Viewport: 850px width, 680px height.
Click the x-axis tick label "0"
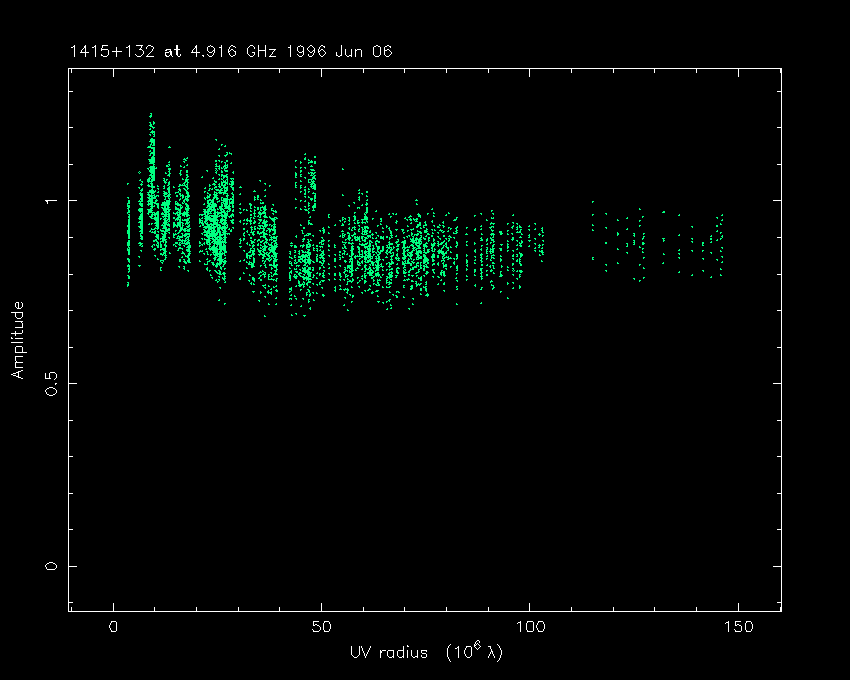tap(113, 627)
